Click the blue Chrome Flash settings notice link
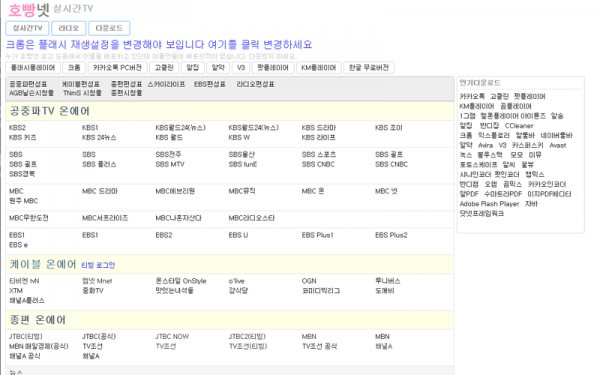Image resolution: width=600 pixels, height=375 pixels. (x=159, y=45)
